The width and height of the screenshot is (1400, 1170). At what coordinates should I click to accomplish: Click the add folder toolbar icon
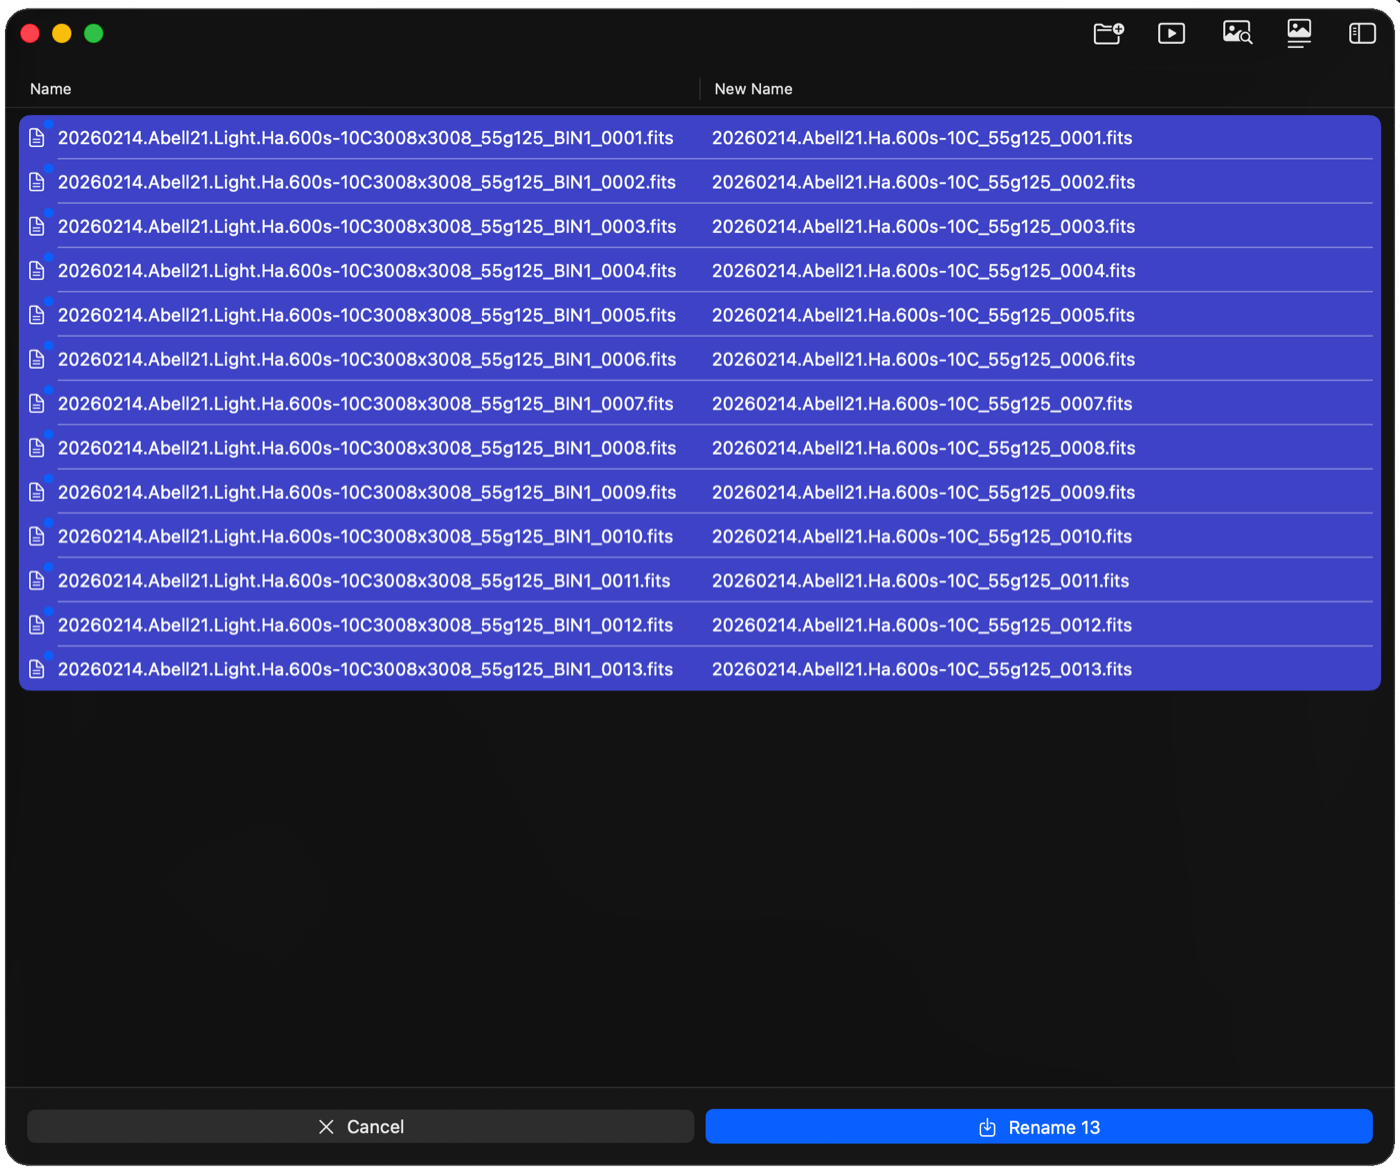coord(1108,34)
